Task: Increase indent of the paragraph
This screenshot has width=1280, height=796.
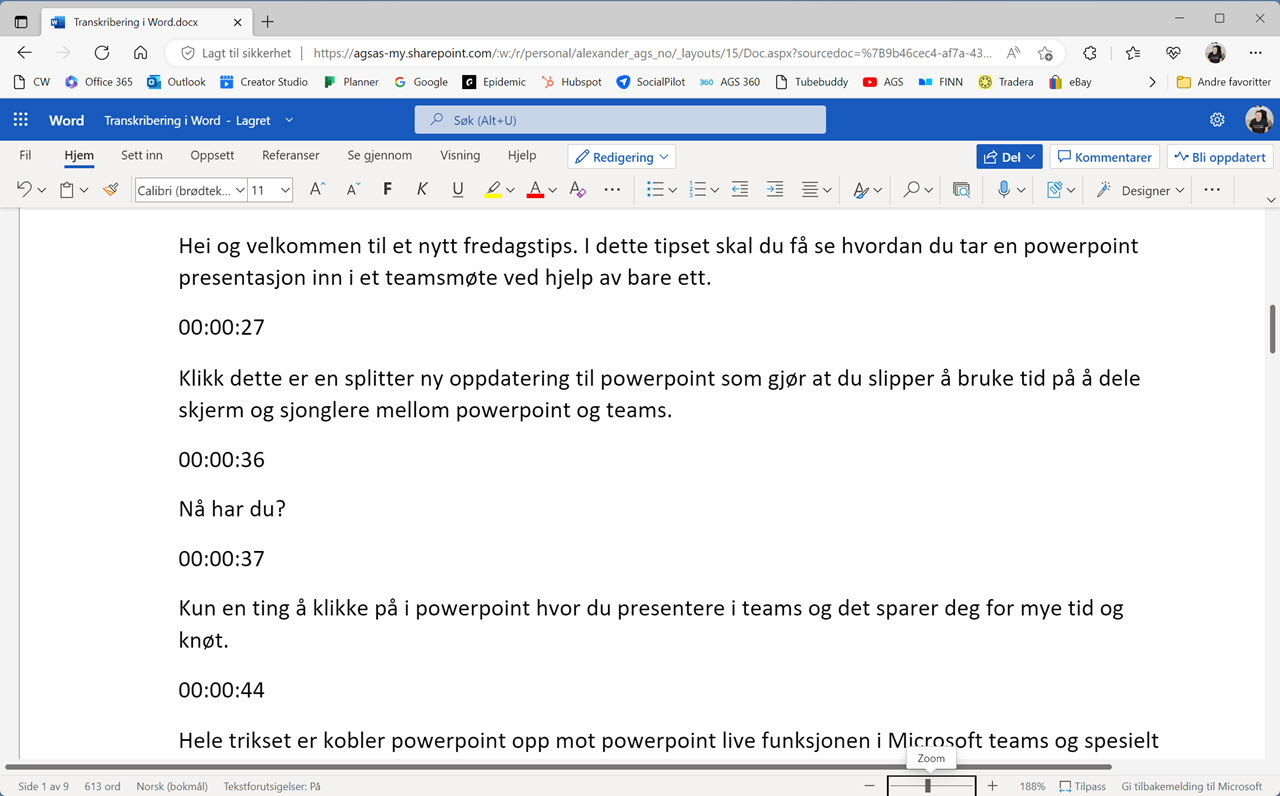Action: 774,189
